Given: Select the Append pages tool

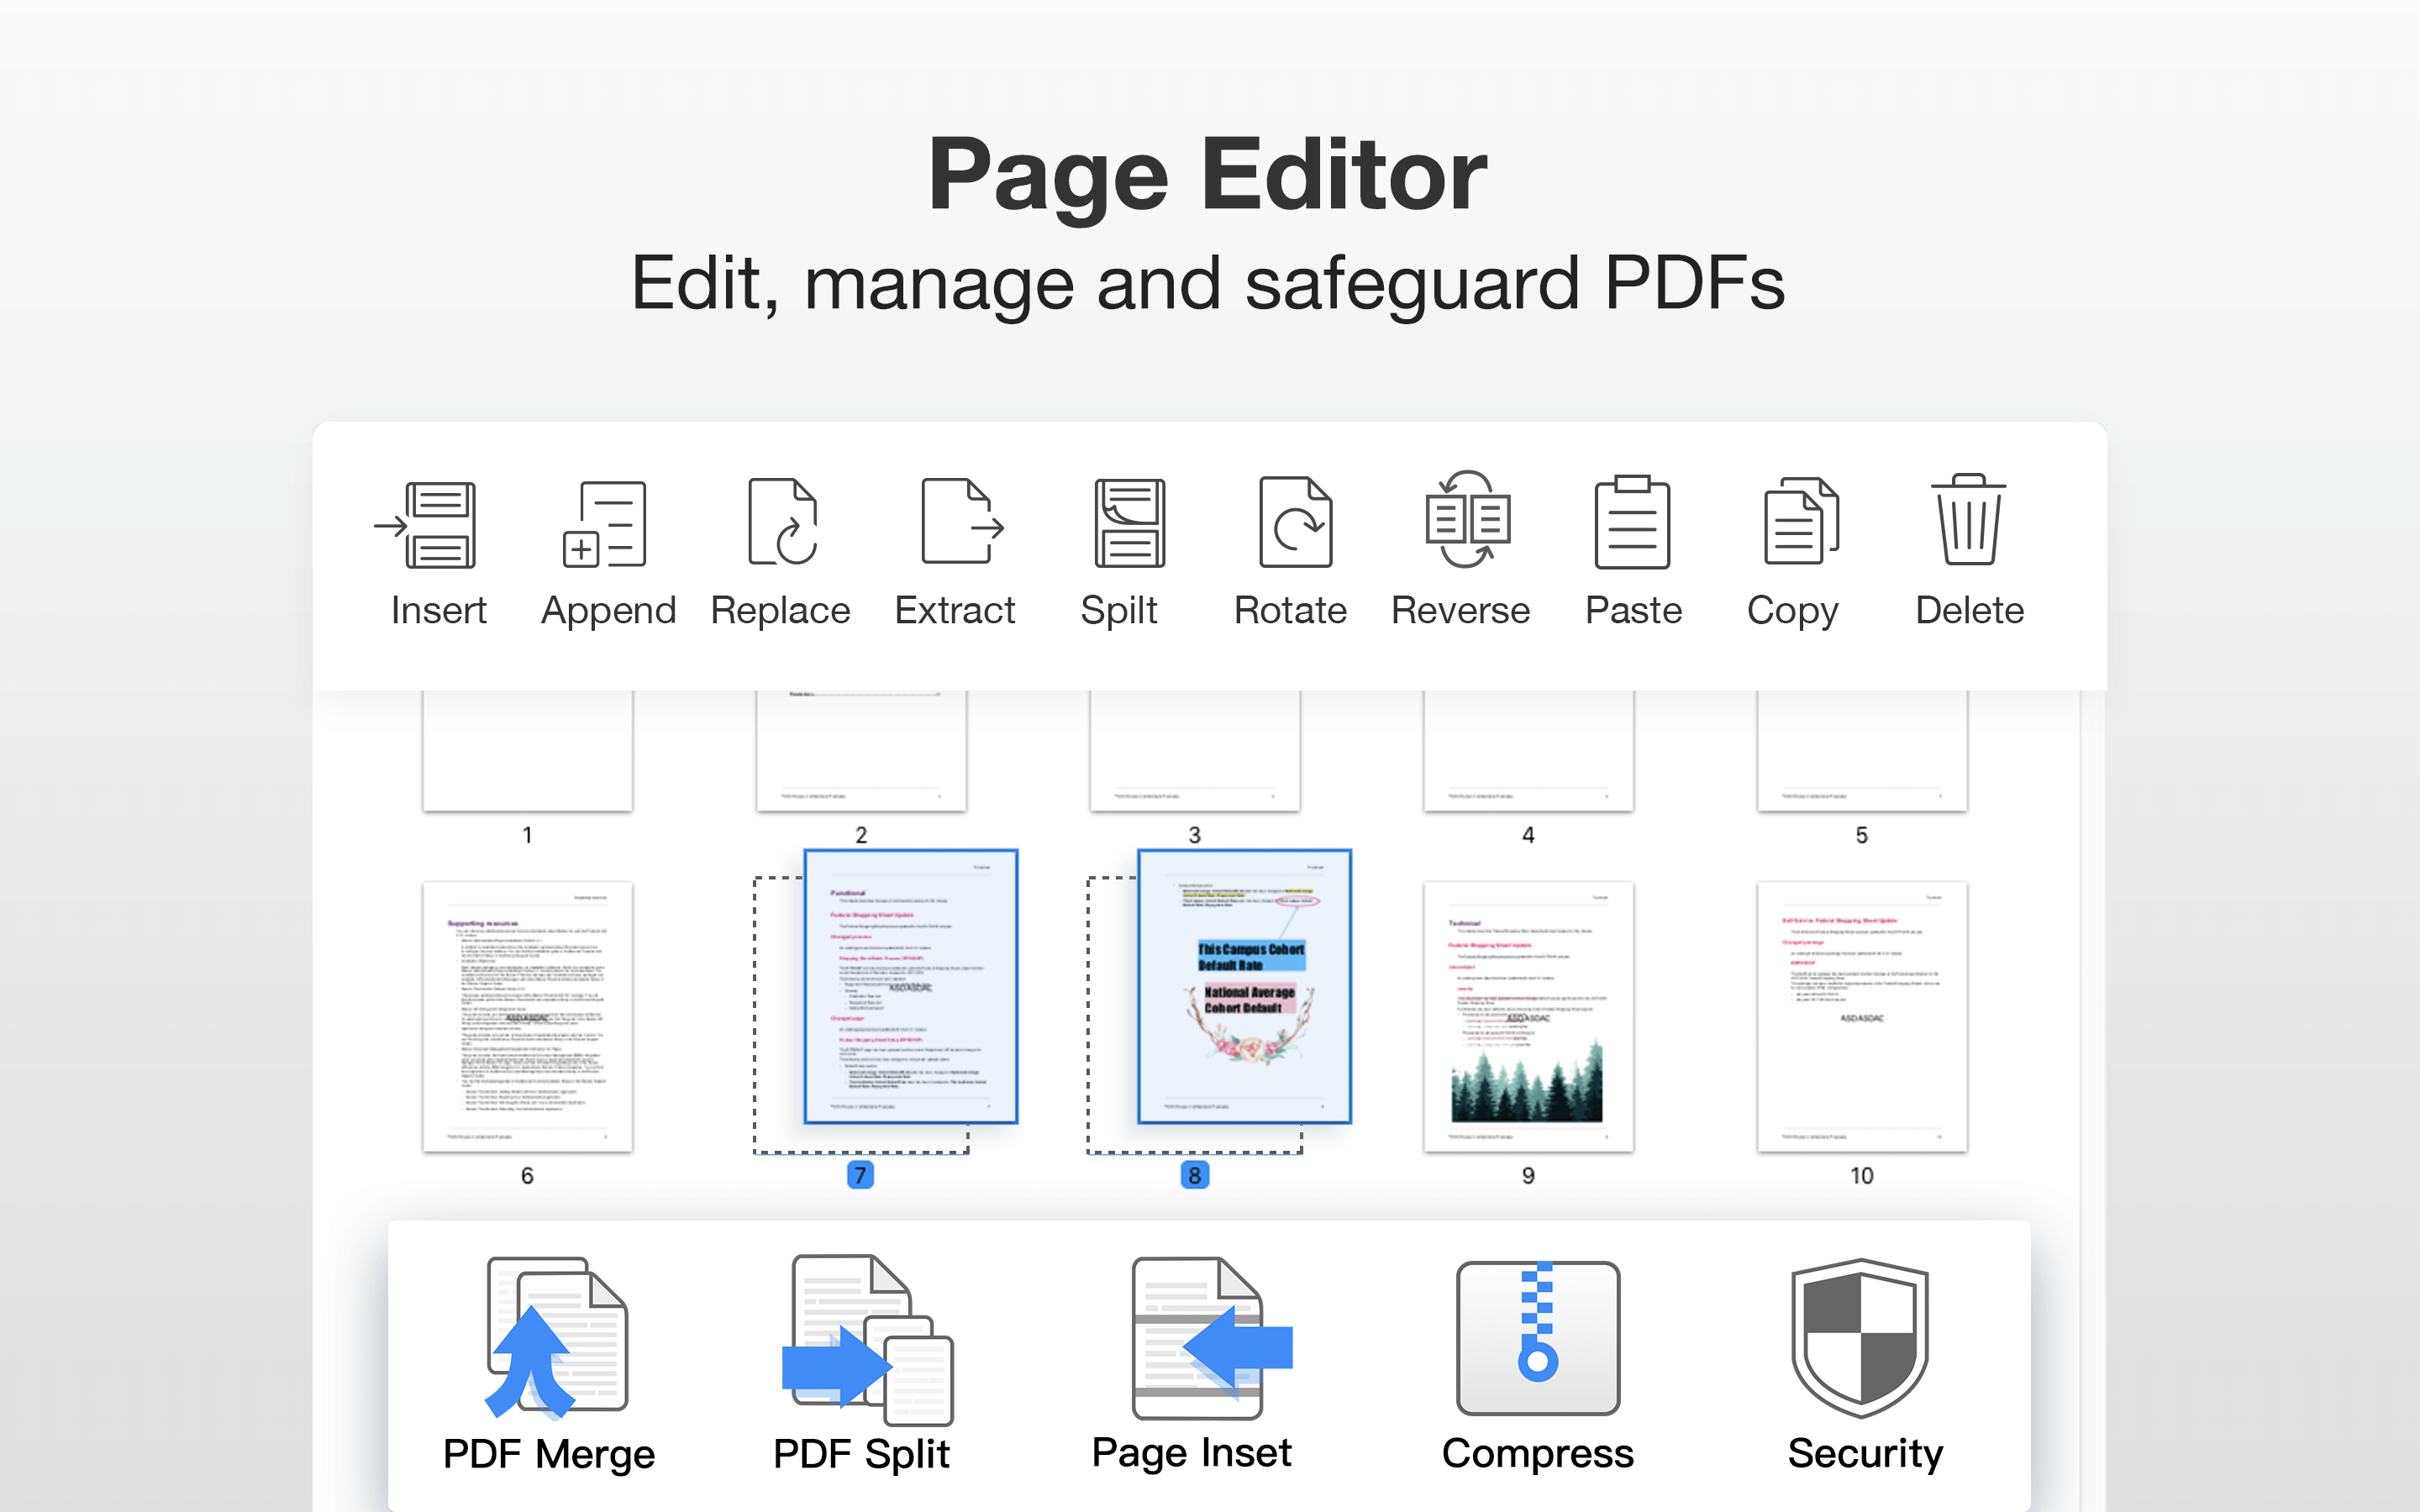Looking at the screenshot, I should click(x=606, y=525).
